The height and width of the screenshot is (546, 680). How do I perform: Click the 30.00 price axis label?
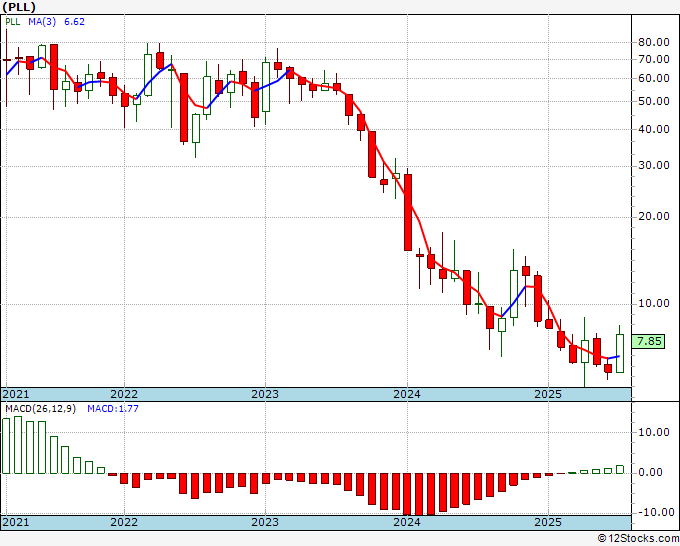(654, 166)
